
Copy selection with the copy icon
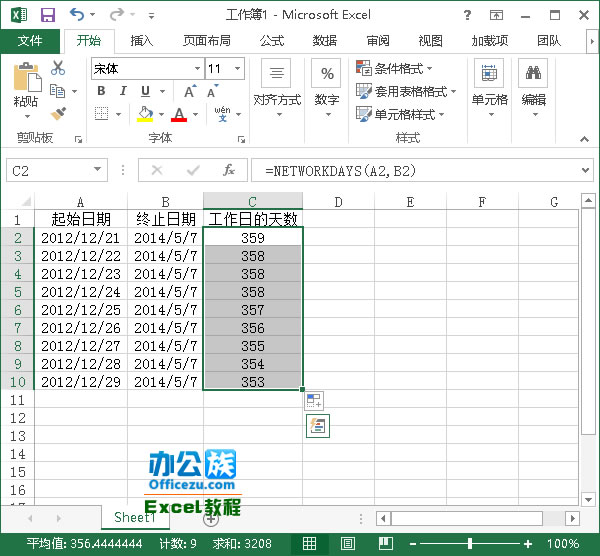pyautogui.click(x=58, y=91)
